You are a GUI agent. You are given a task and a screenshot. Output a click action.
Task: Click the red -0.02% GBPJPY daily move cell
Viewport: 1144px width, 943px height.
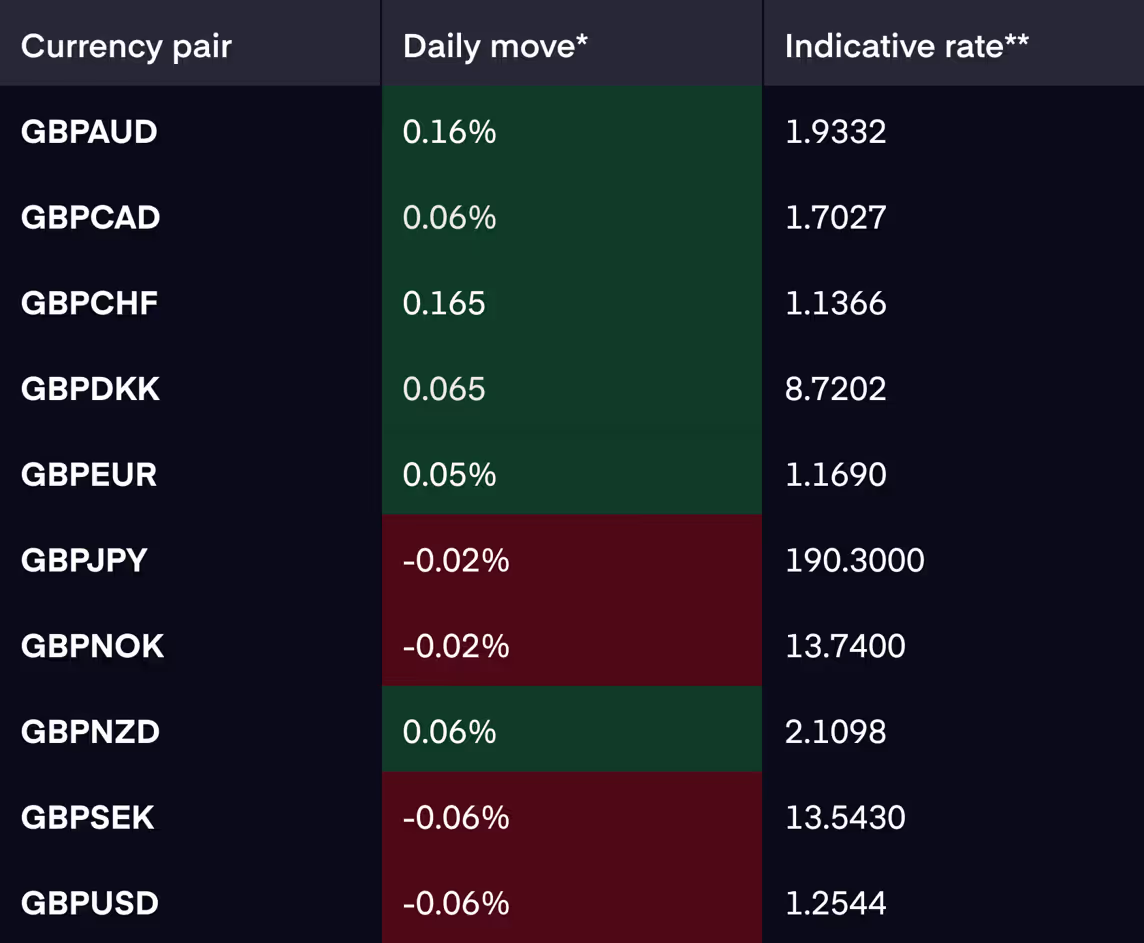[572, 558]
